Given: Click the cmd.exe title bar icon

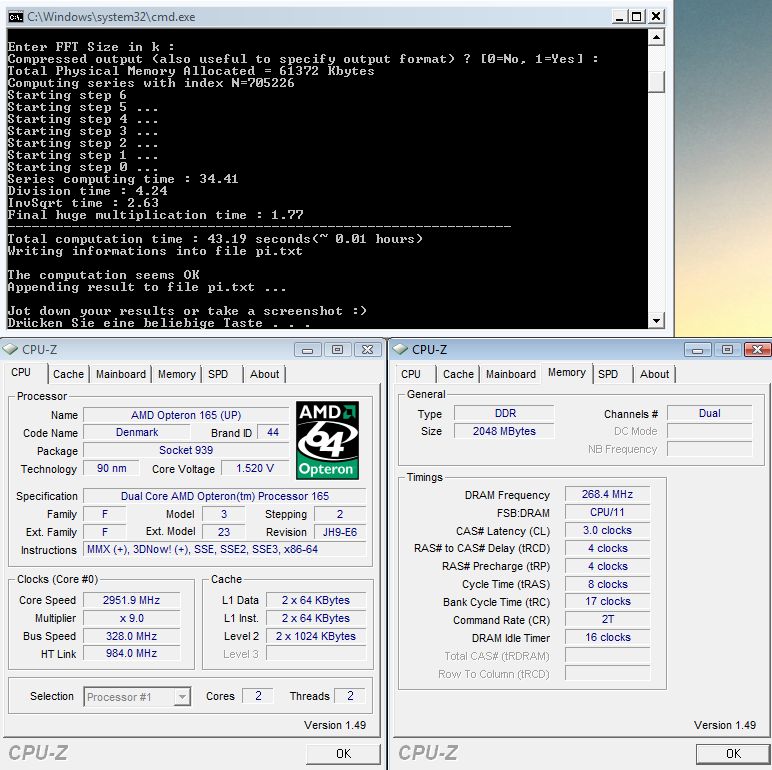Looking at the screenshot, I should click(x=16, y=17).
